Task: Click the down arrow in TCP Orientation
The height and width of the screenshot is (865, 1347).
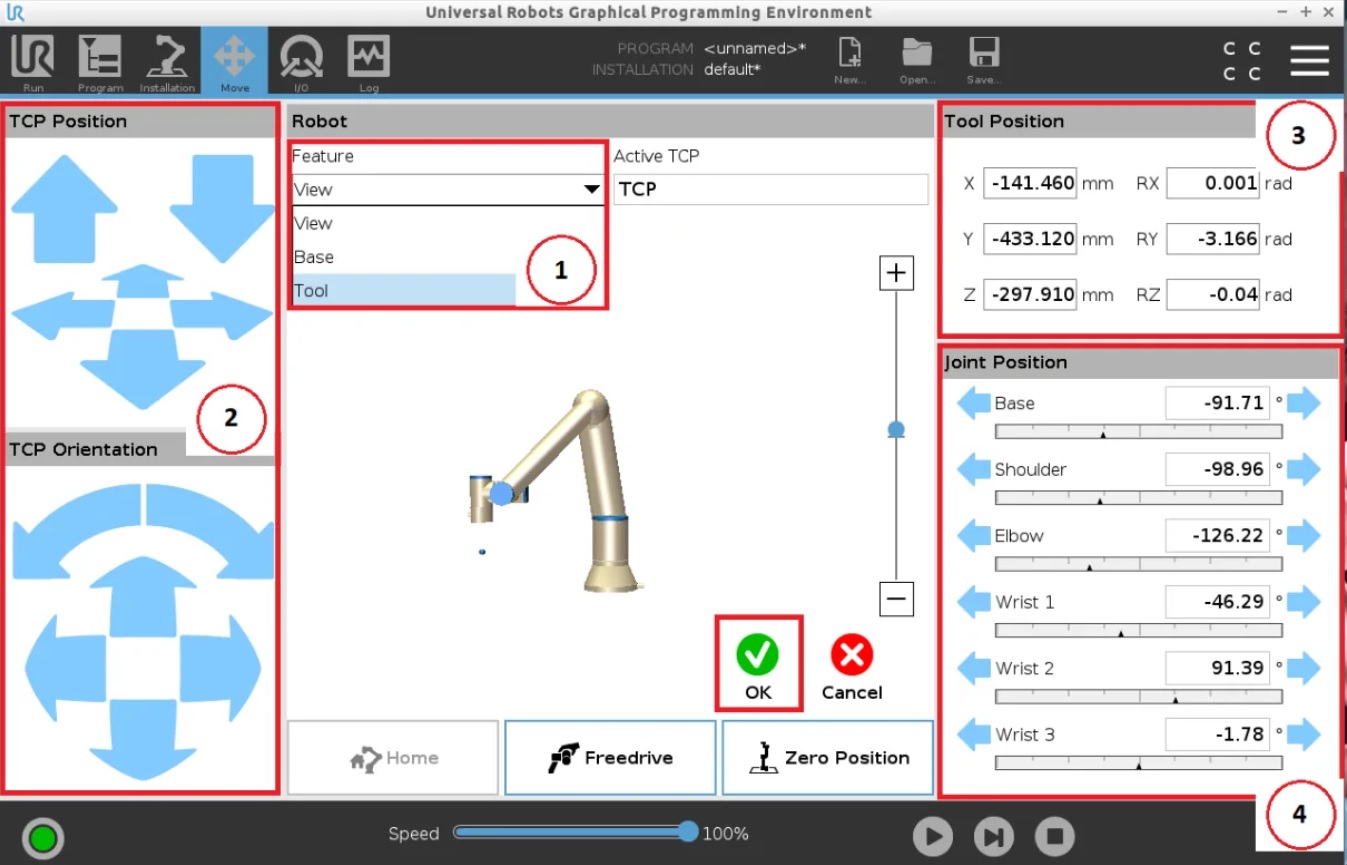Action: pyautogui.click(x=143, y=738)
